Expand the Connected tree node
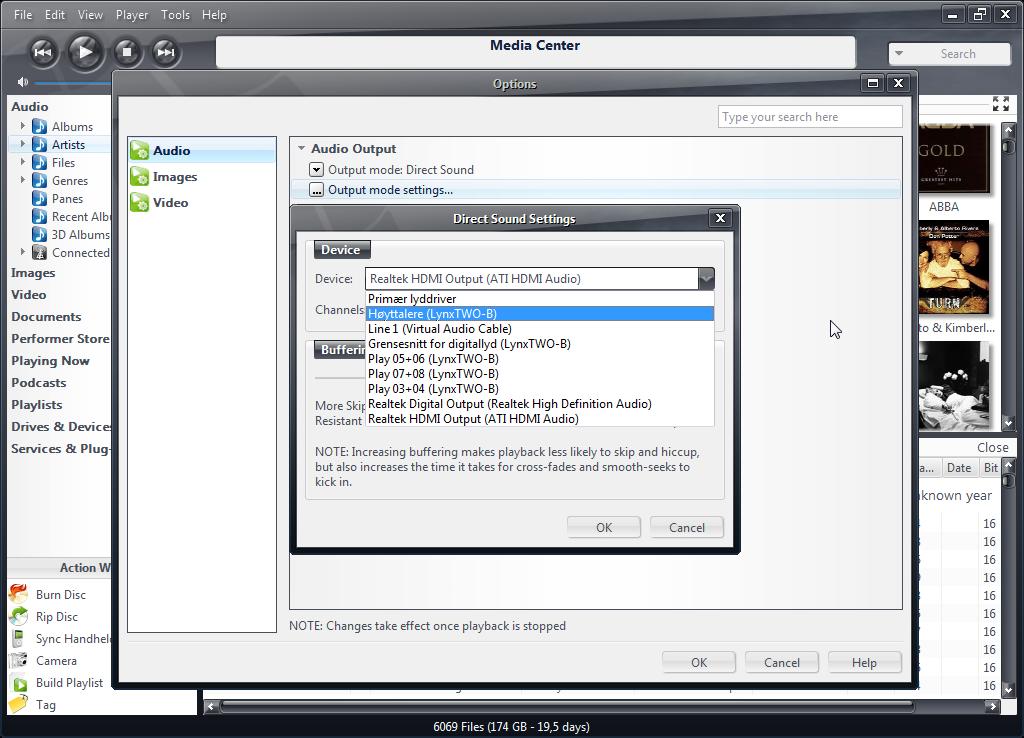1024x738 pixels. coord(23,251)
